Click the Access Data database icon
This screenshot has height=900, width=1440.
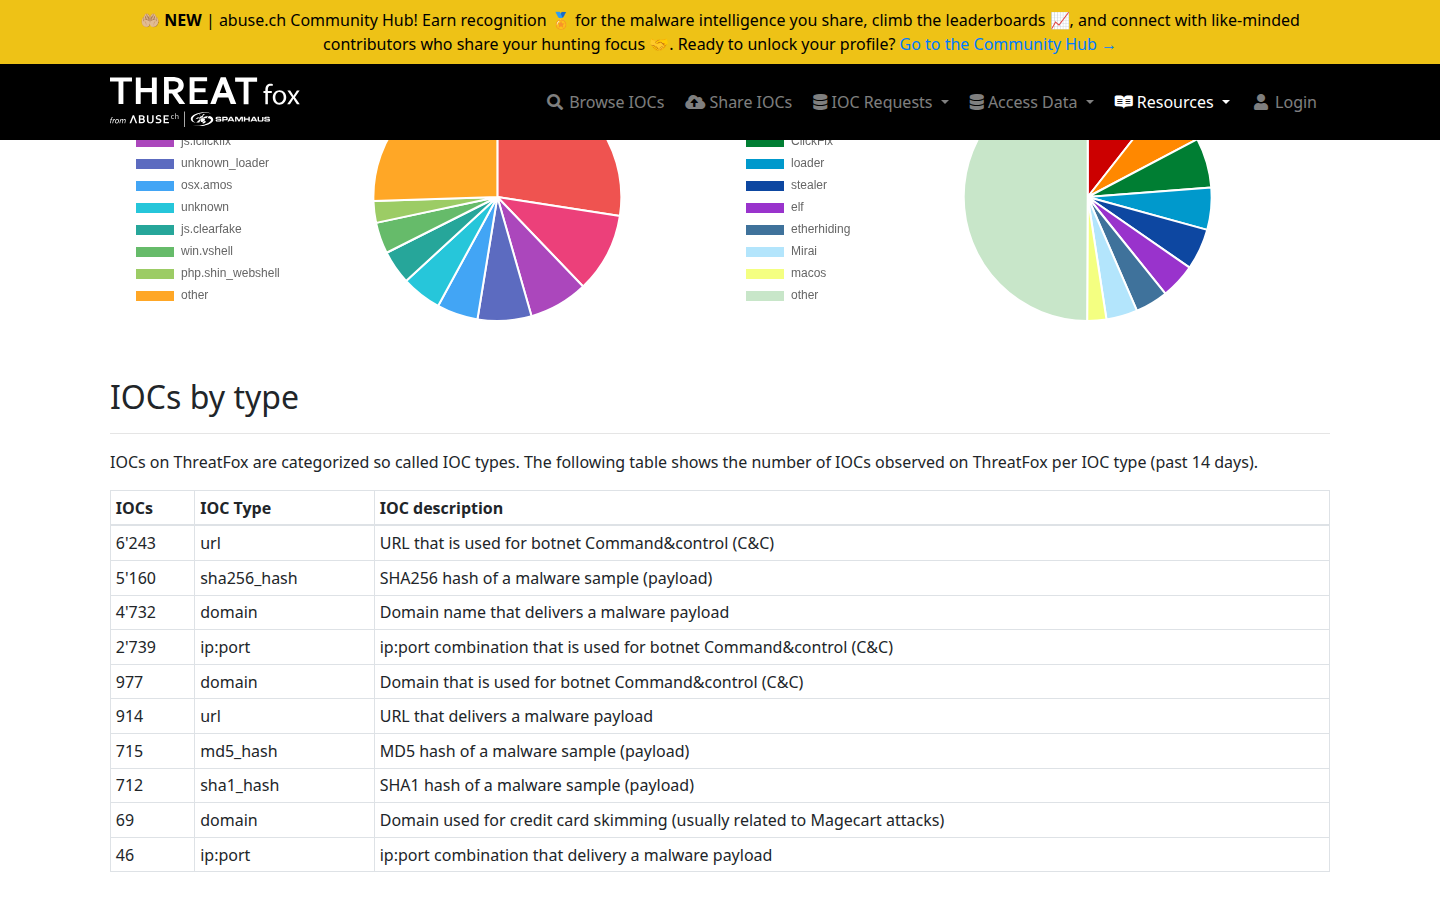click(x=976, y=102)
